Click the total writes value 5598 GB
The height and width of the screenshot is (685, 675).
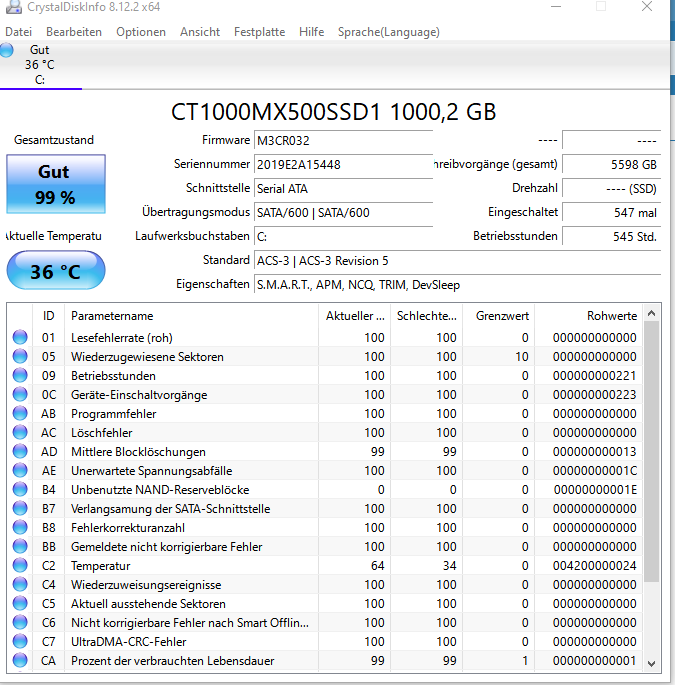click(612, 165)
